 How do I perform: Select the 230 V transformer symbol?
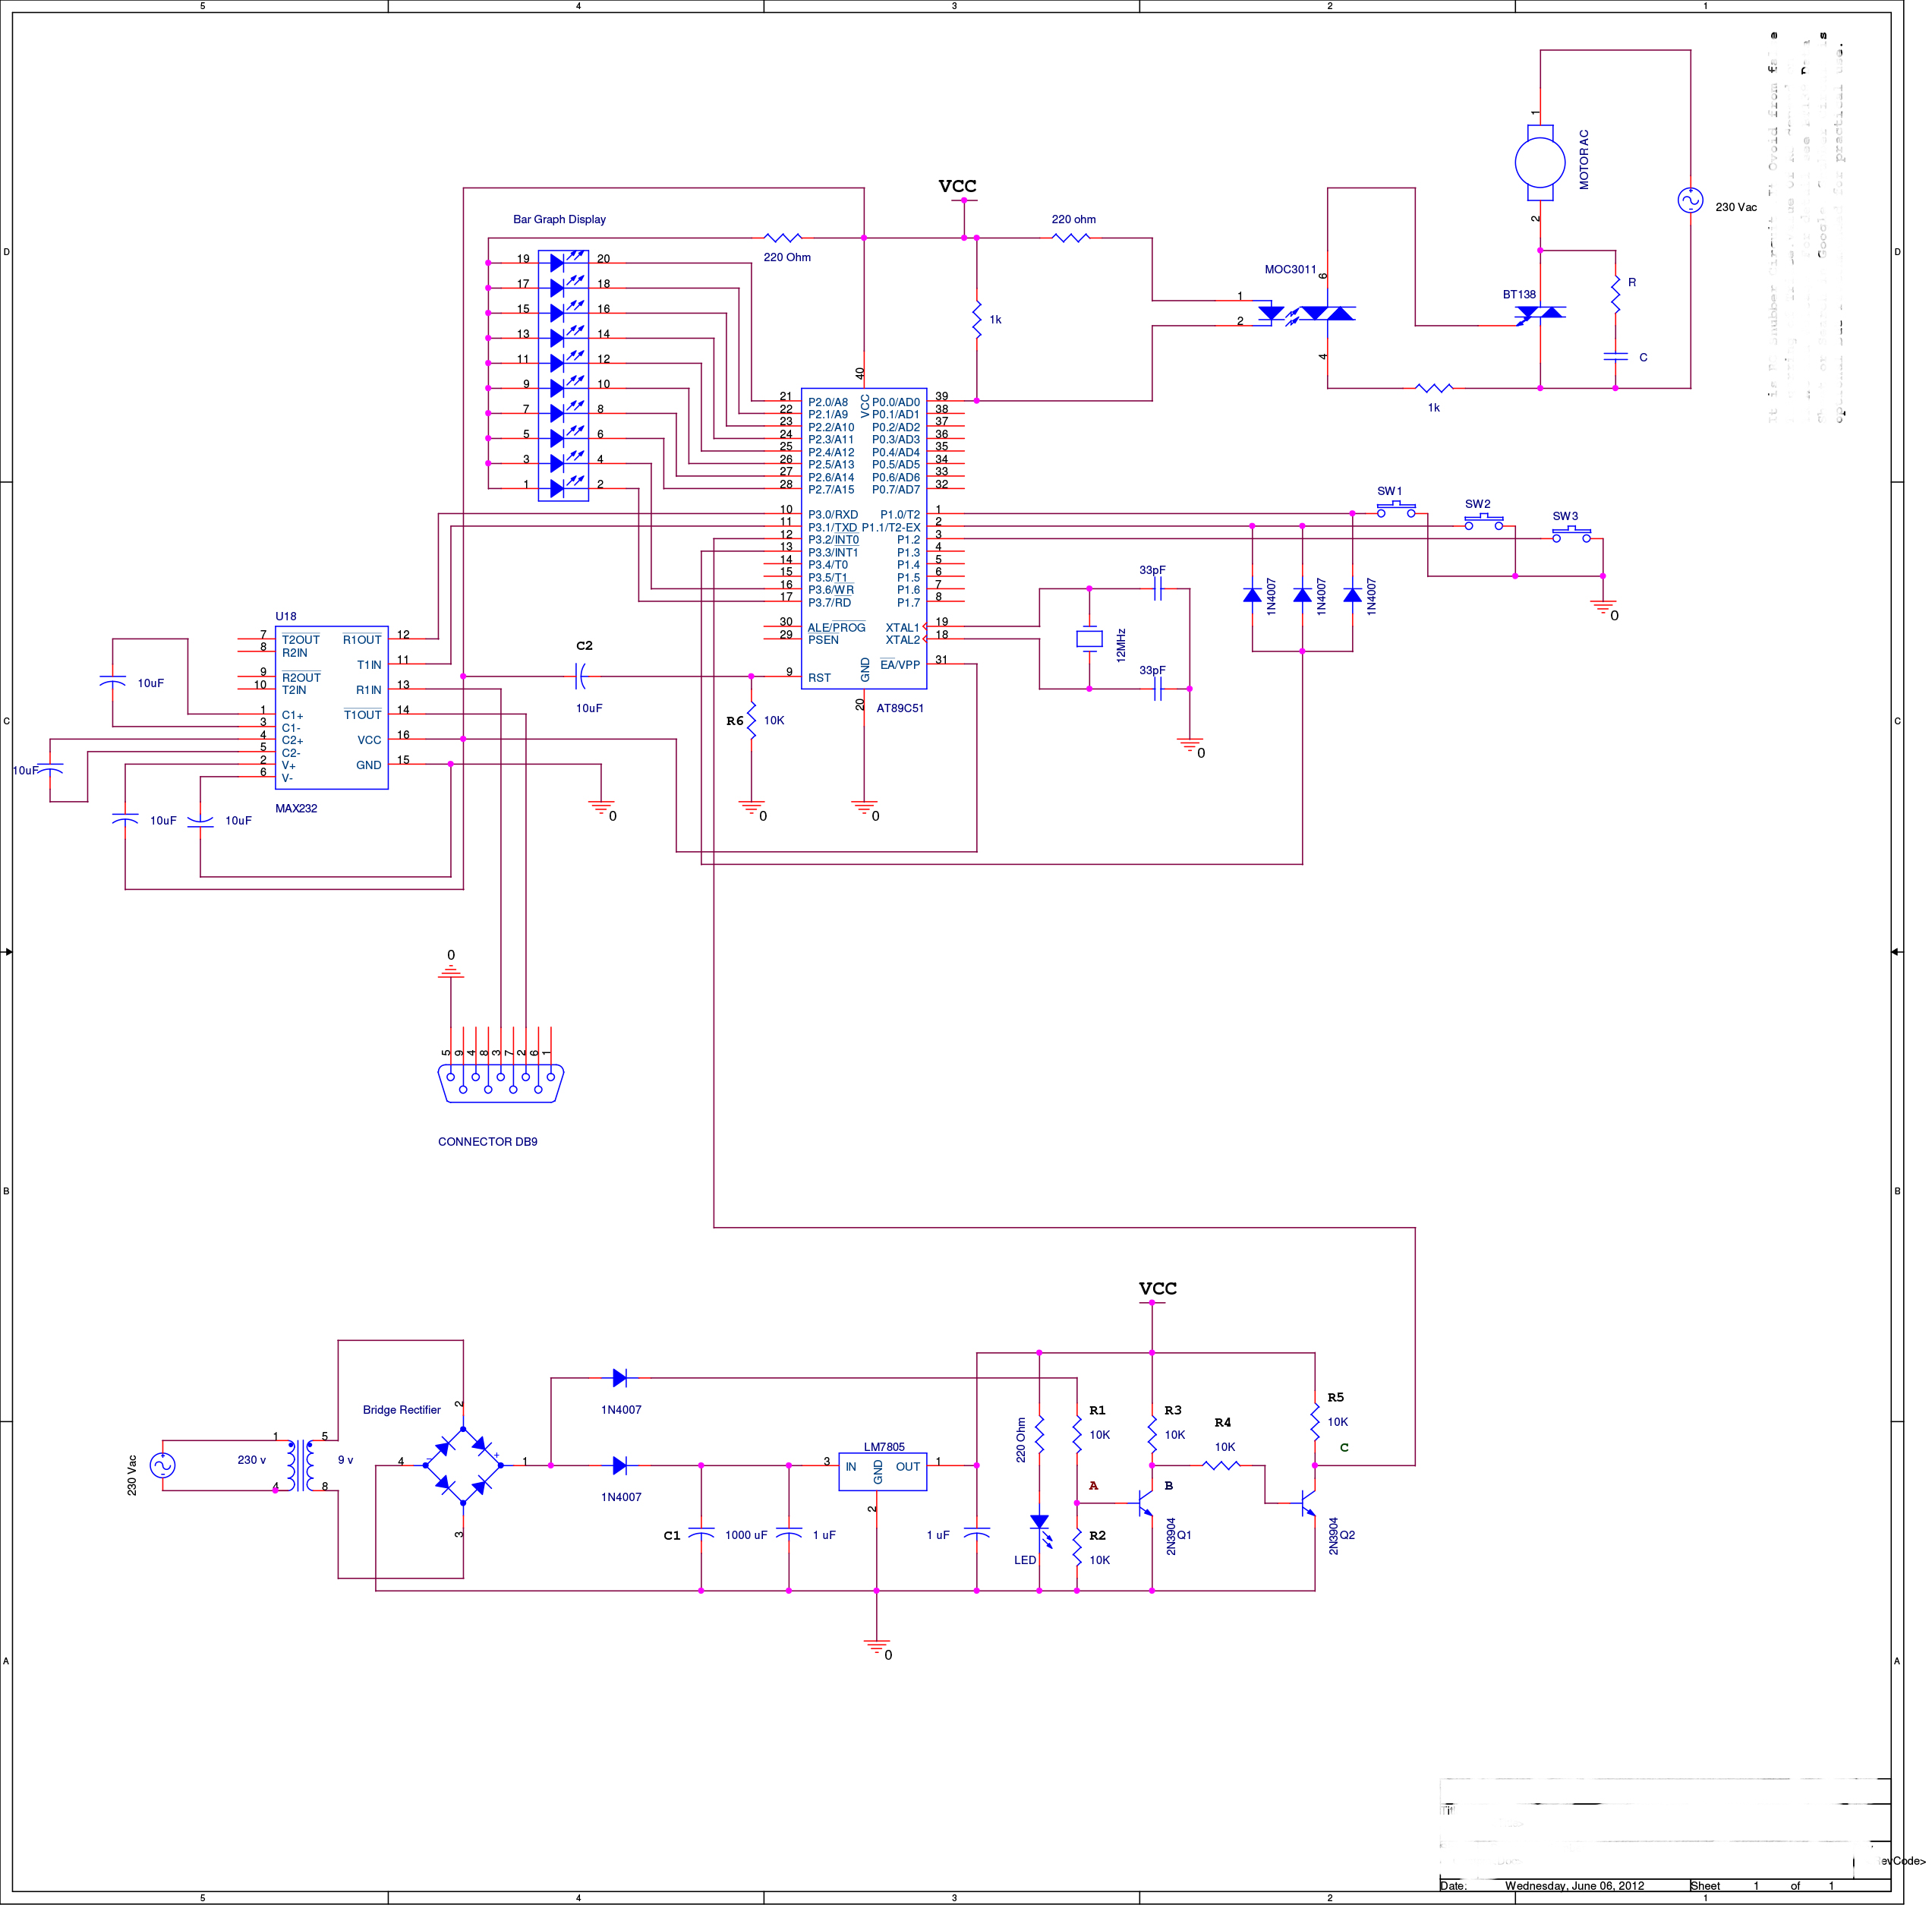pyautogui.click(x=301, y=1465)
